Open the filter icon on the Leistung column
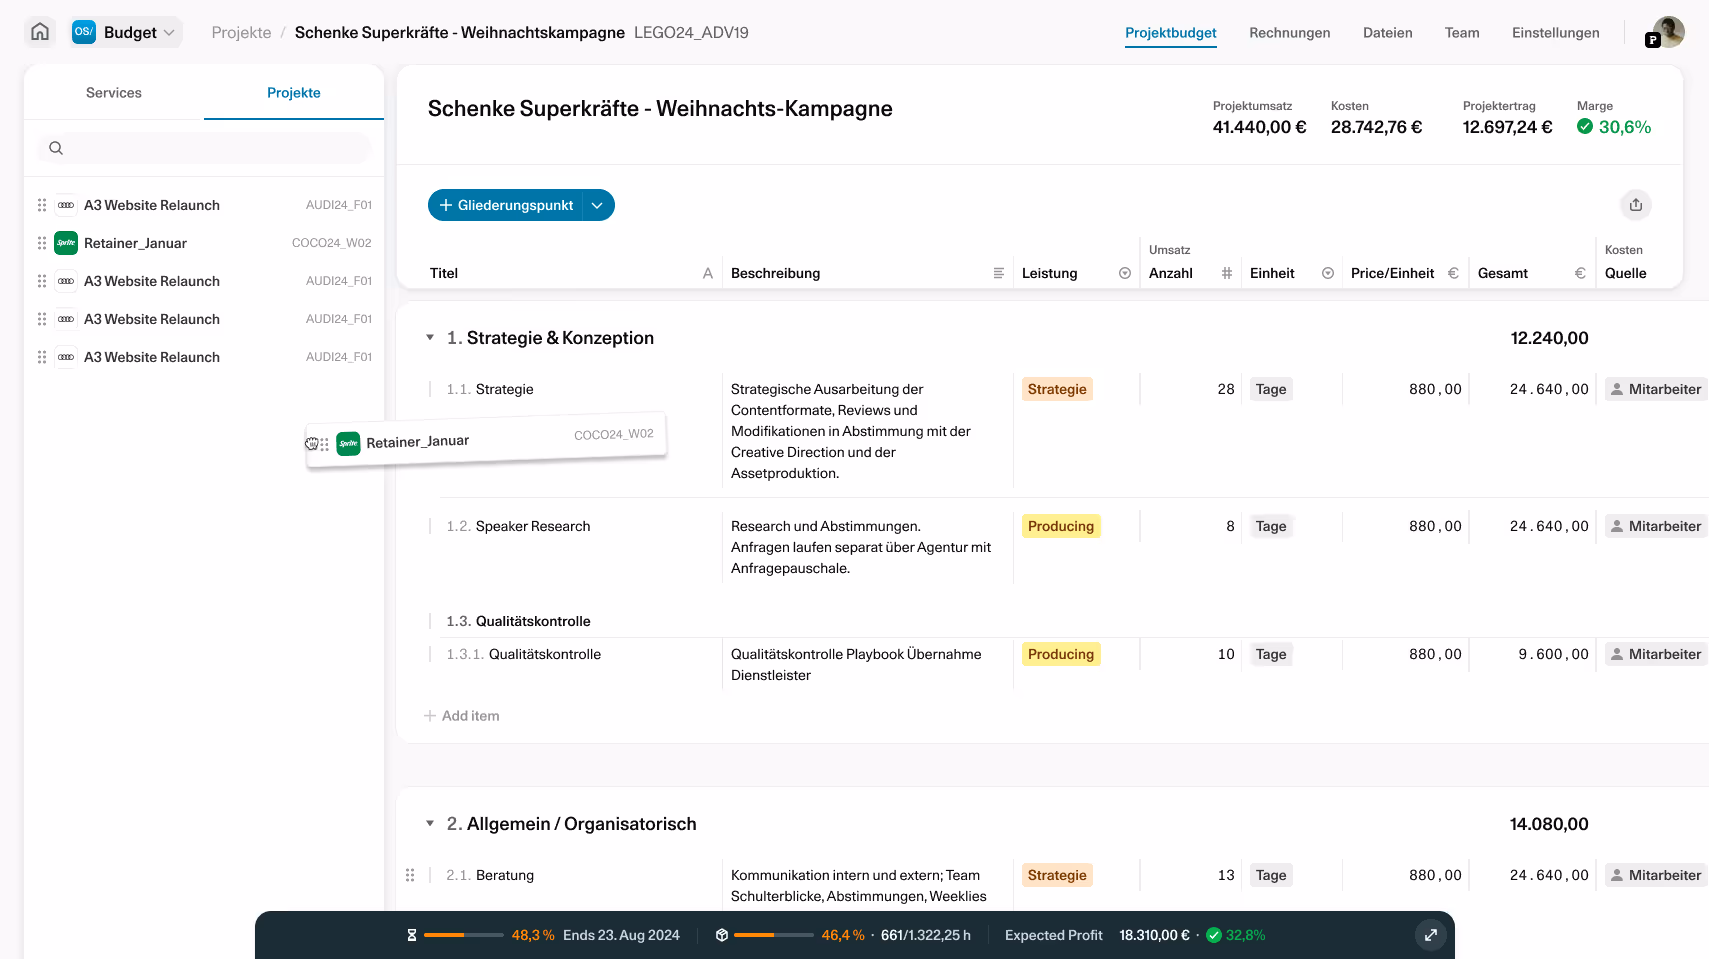The image size is (1709, 959). 1123,272
